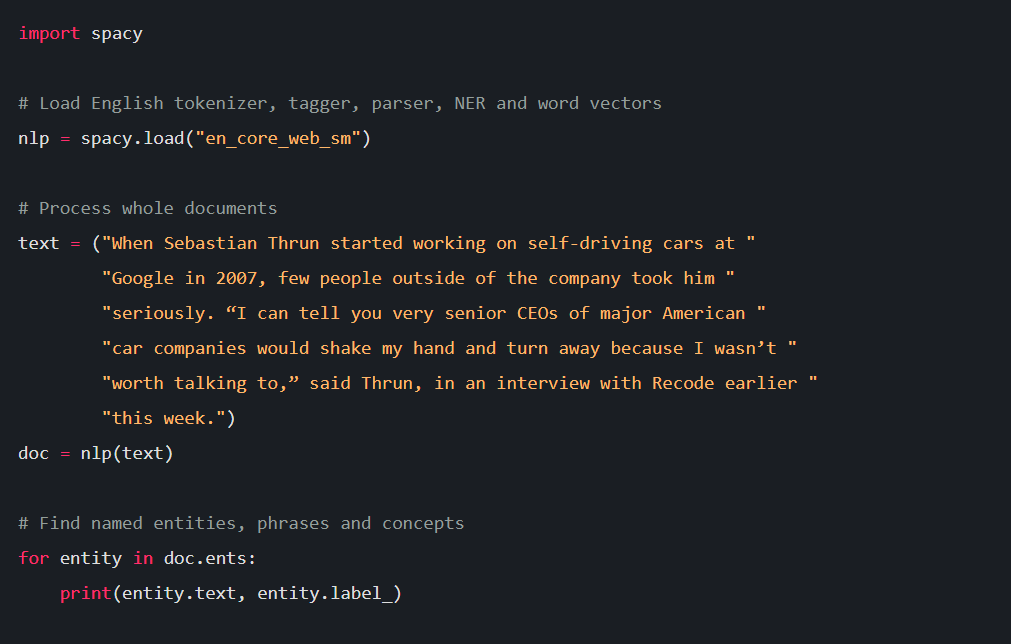Click the year '2007' in the string
The image size is (1011, 644).
point(231,279)
